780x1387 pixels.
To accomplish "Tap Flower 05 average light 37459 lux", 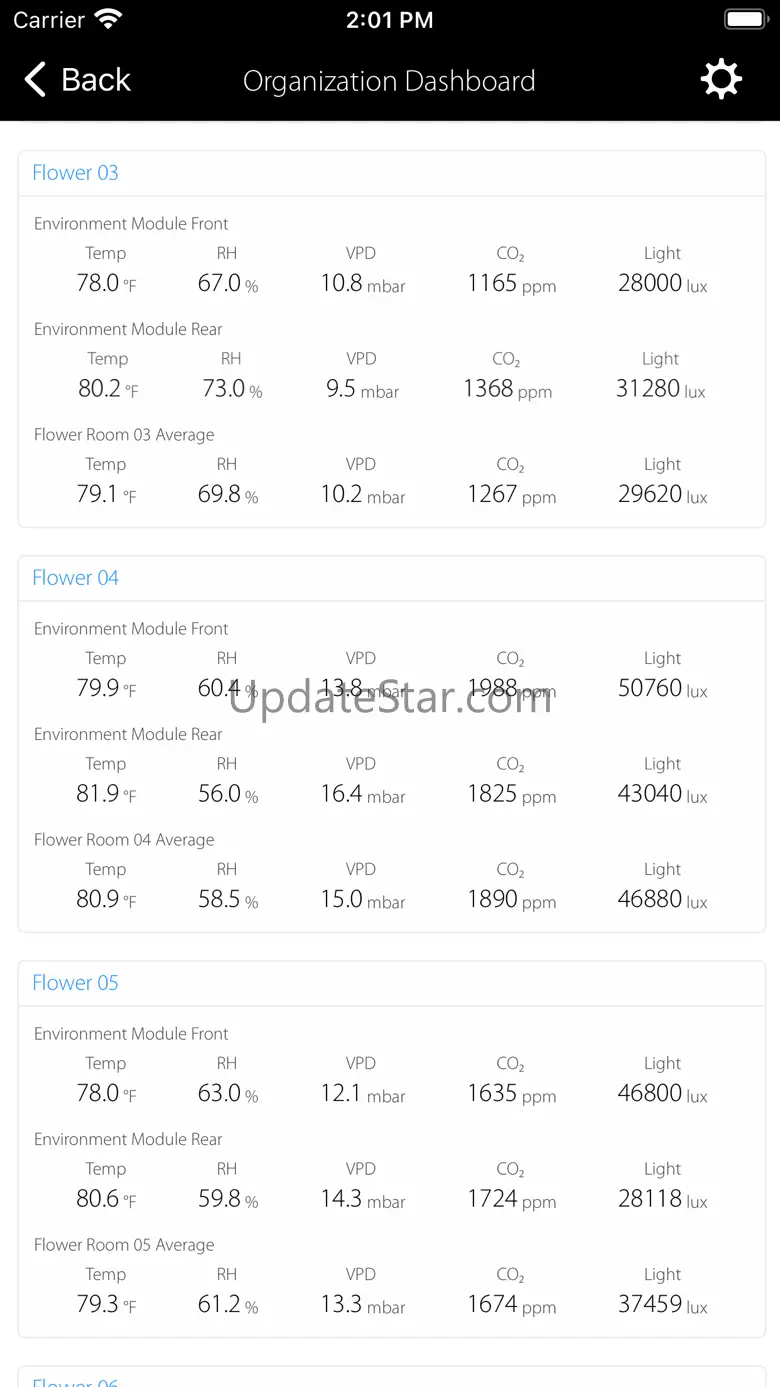I will tap(662, 1304).
